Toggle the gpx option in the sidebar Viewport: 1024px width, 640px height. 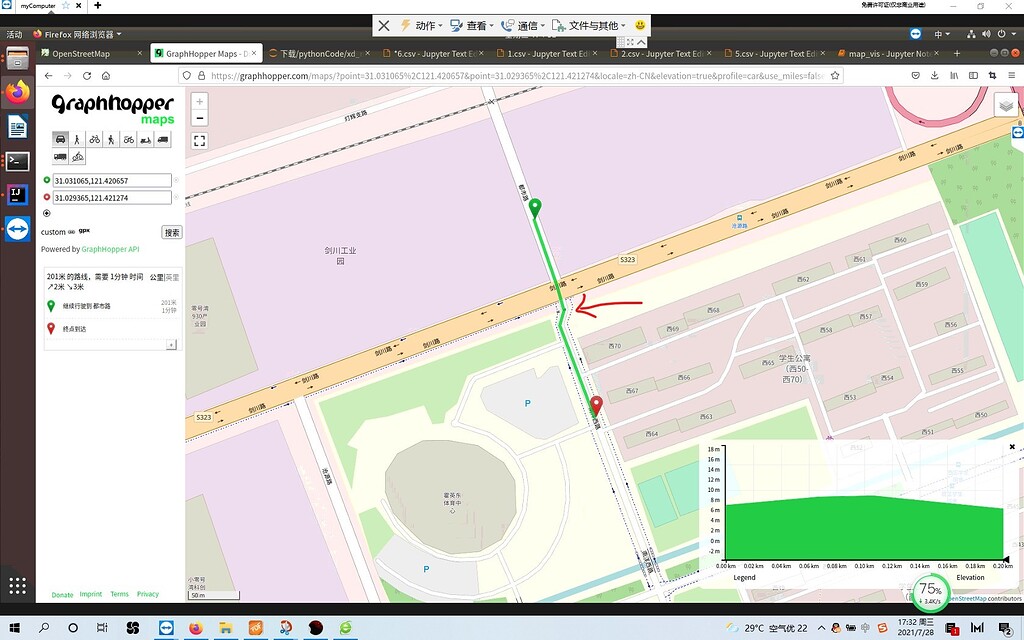pos(84,231)
